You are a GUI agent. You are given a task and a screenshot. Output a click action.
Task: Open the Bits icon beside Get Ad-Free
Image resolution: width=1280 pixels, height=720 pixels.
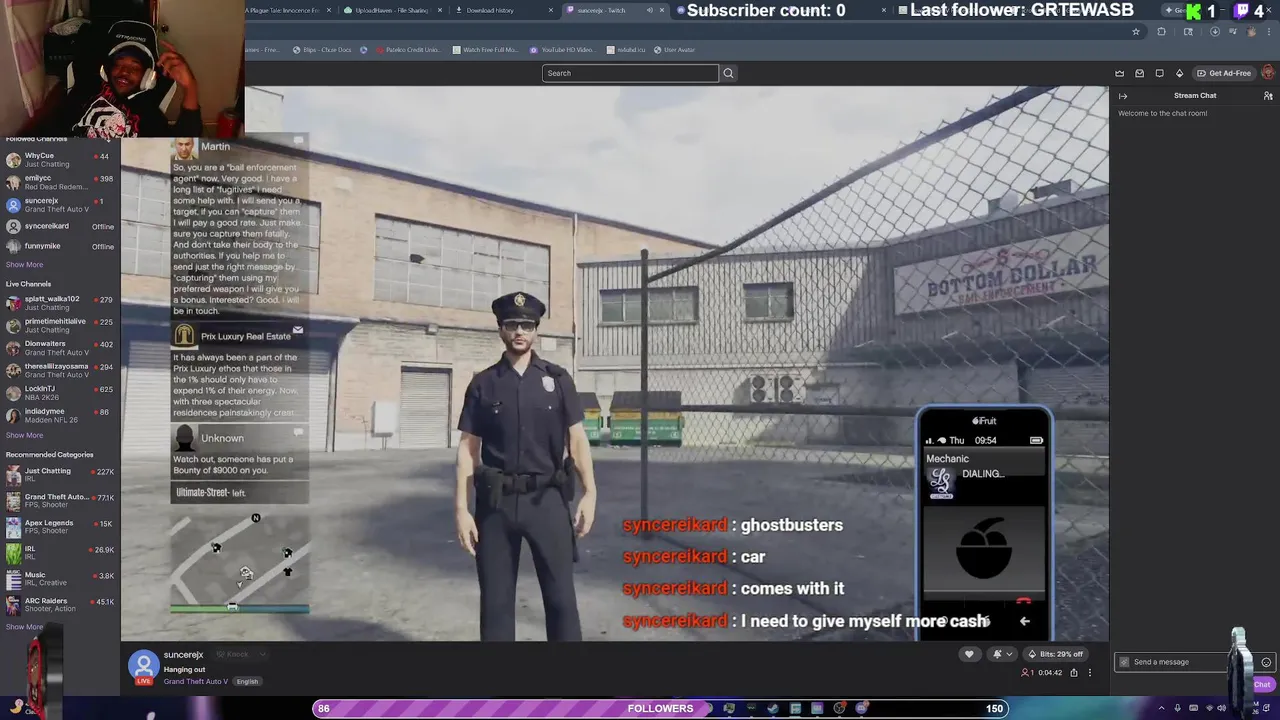coord(1179,73)
